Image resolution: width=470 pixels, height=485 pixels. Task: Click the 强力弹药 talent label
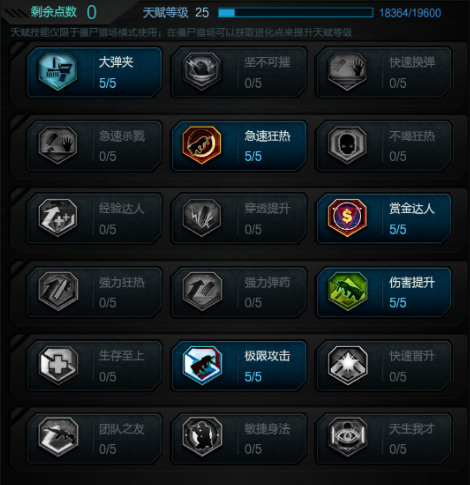point(267,282)
